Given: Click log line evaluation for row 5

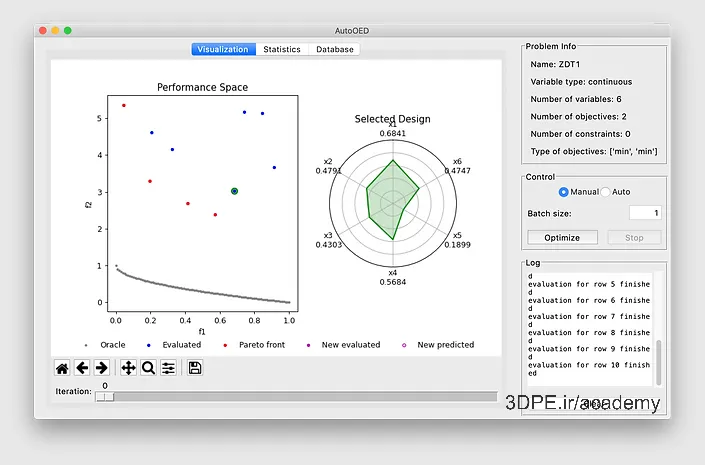Looking at the screenshot, I should 589,288.
